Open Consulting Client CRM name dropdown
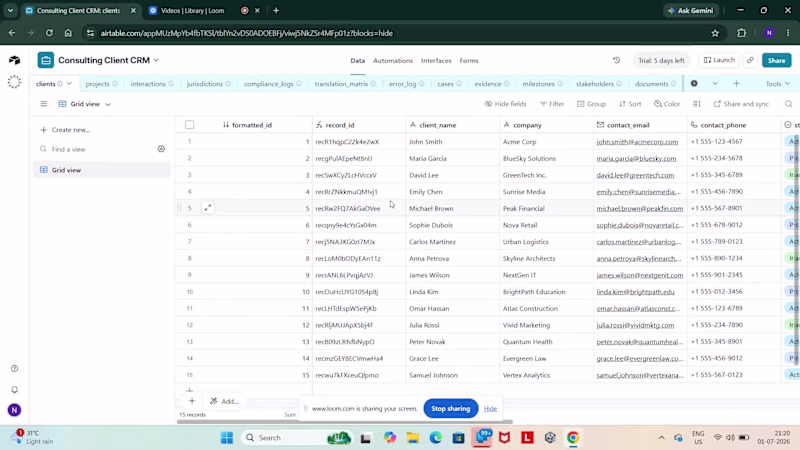800x450 pixels. (156, 60)
